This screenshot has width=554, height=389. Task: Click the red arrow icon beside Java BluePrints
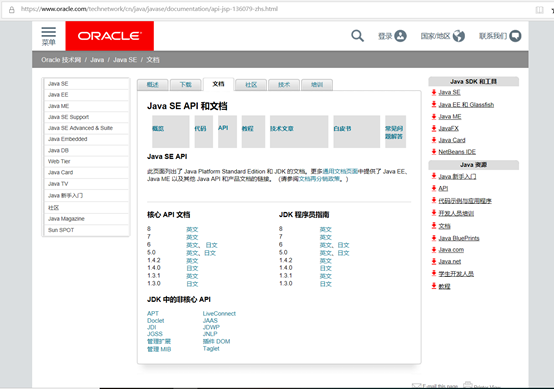pyautogui.click(x=434, y=238)
